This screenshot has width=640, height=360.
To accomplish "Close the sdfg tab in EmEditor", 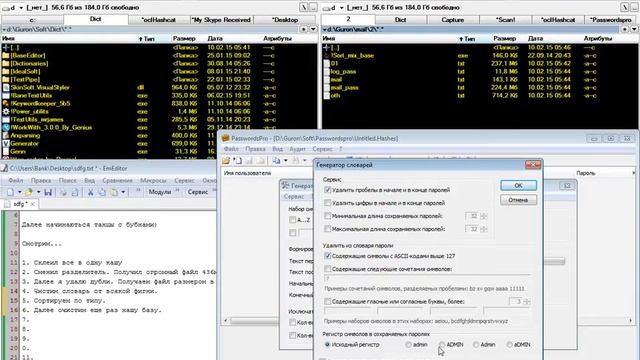I will 32,204.
